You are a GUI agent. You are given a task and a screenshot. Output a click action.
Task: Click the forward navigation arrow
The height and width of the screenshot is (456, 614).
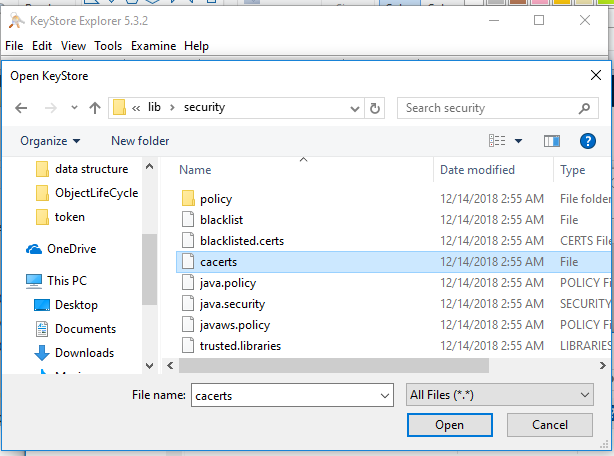[x=51, y=108]
